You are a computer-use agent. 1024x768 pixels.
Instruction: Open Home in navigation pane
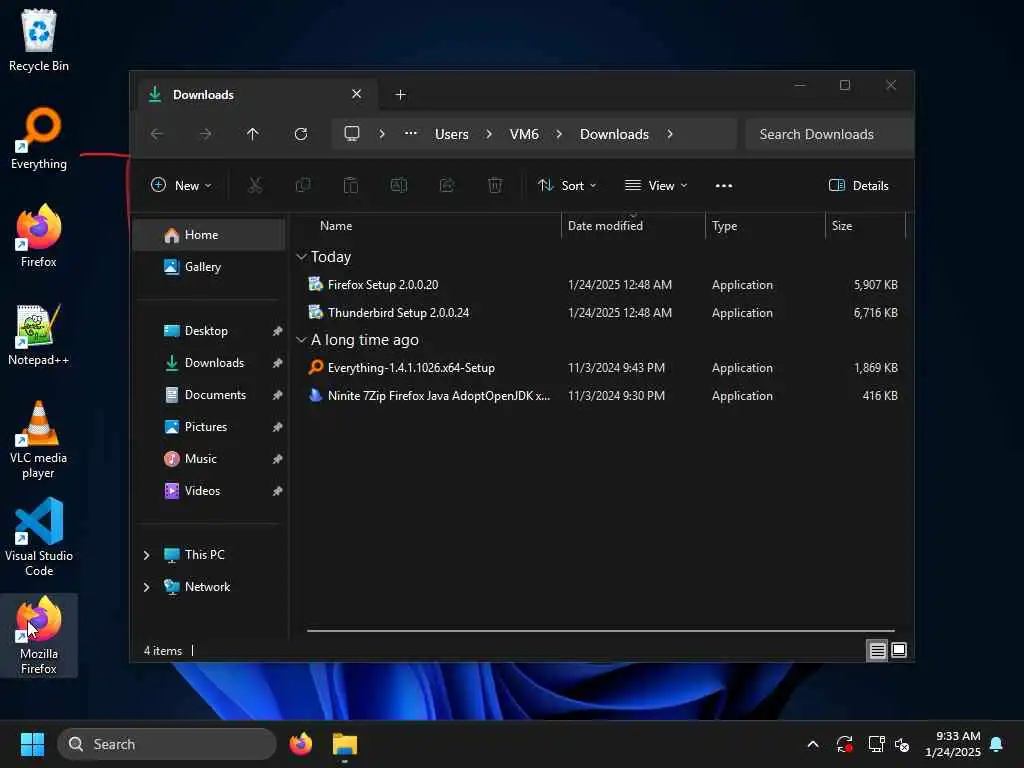[209, 235]
